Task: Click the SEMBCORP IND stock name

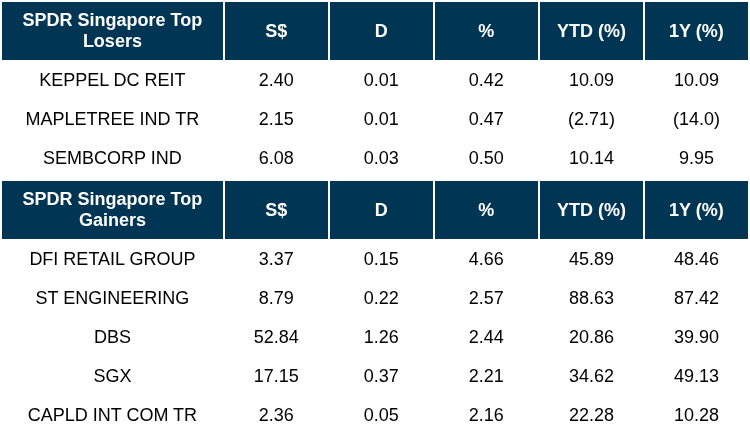Action: pyautogui.click(x=112, y=158)
